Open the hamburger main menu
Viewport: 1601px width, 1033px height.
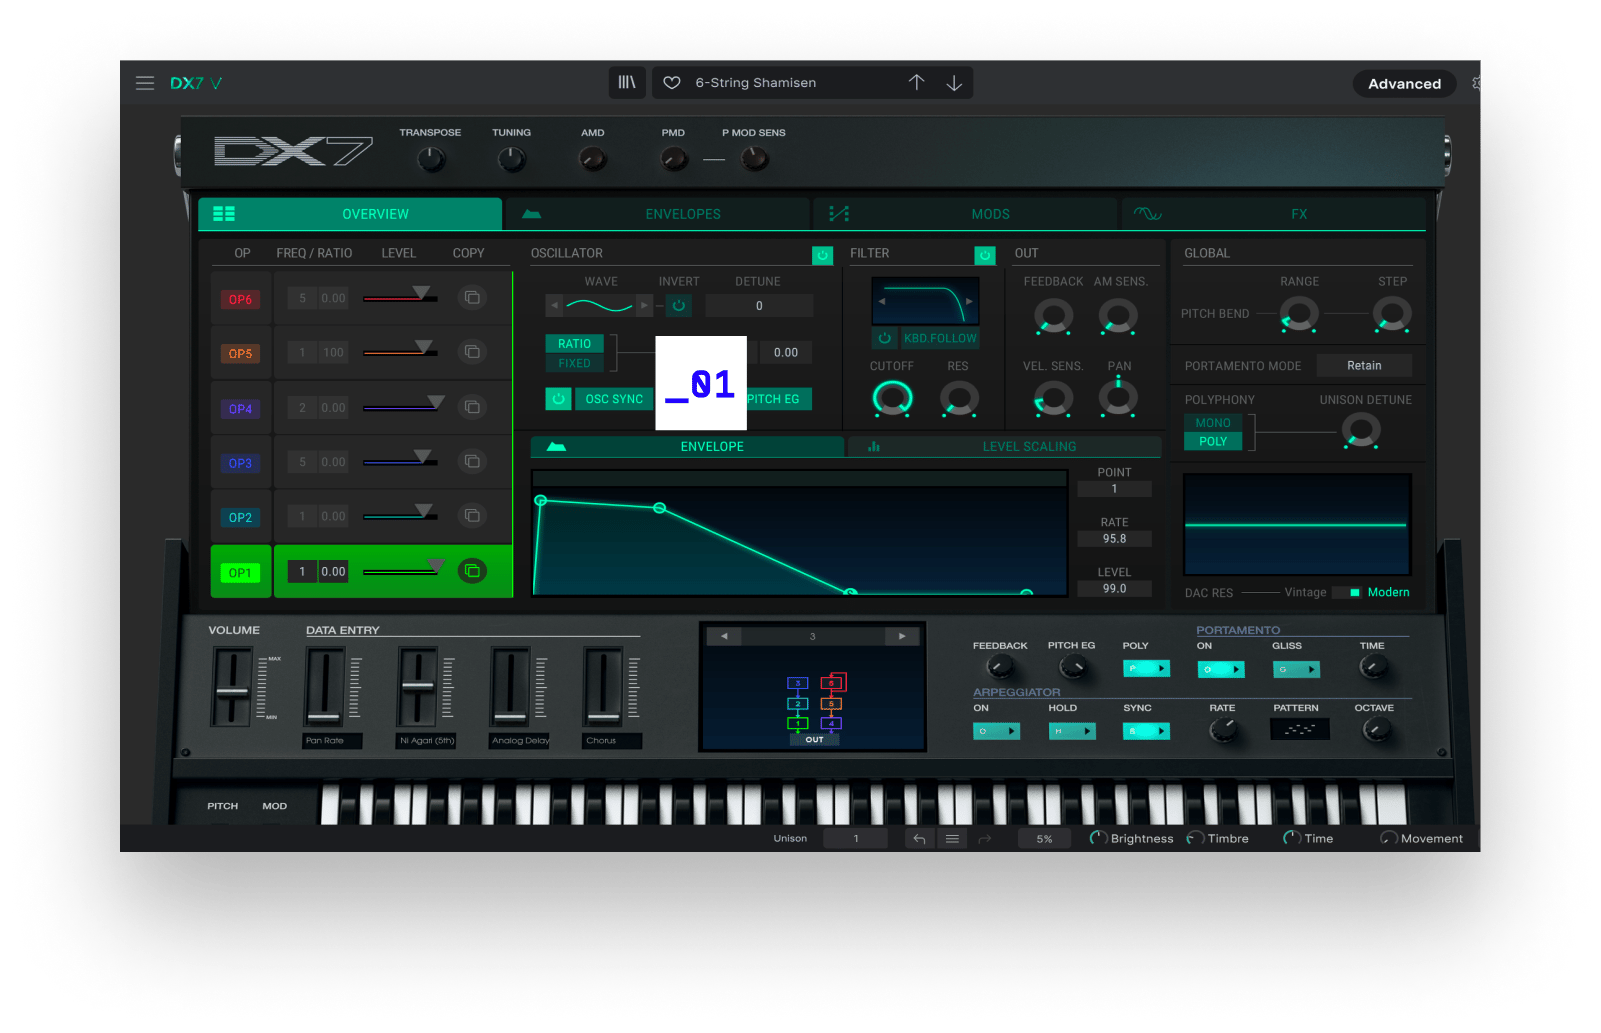145,83
